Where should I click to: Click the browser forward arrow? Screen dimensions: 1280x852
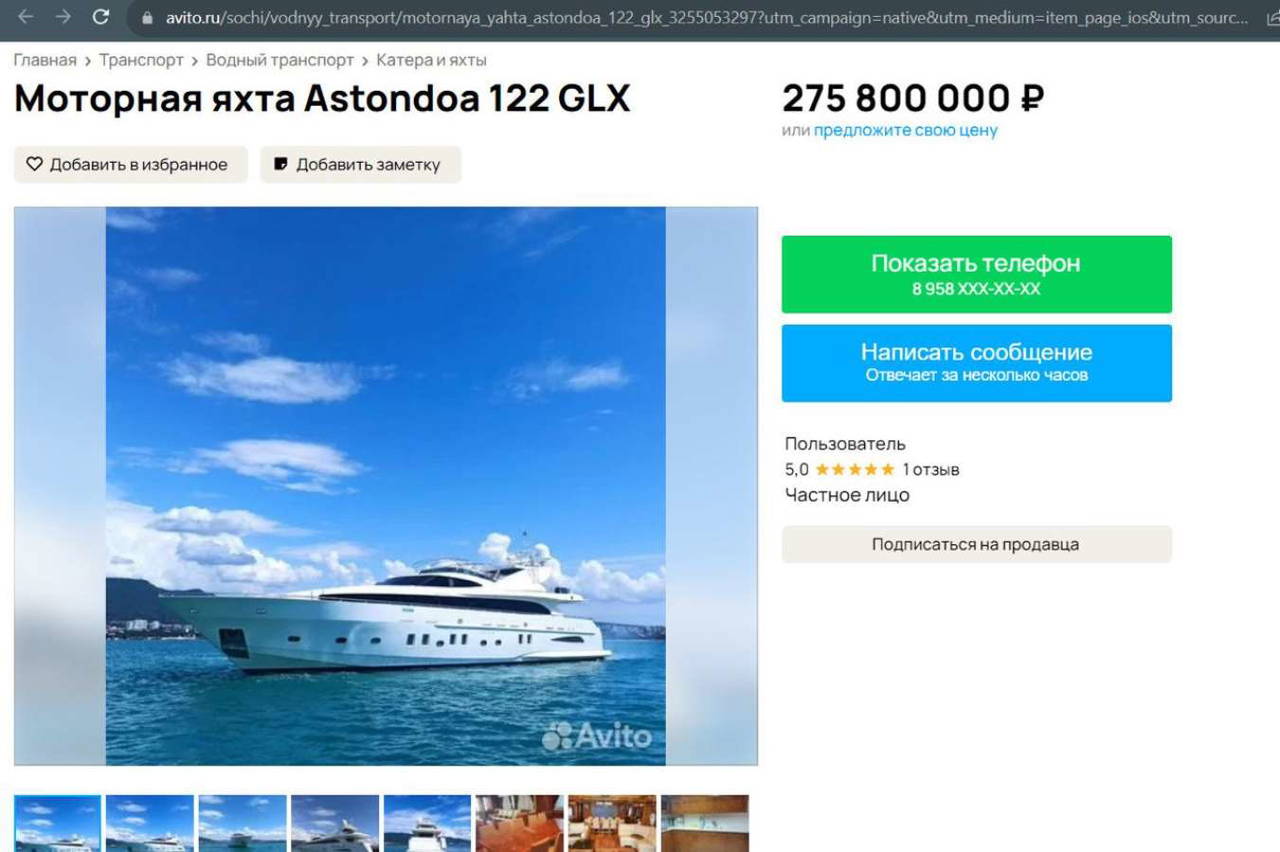point(63,17)
